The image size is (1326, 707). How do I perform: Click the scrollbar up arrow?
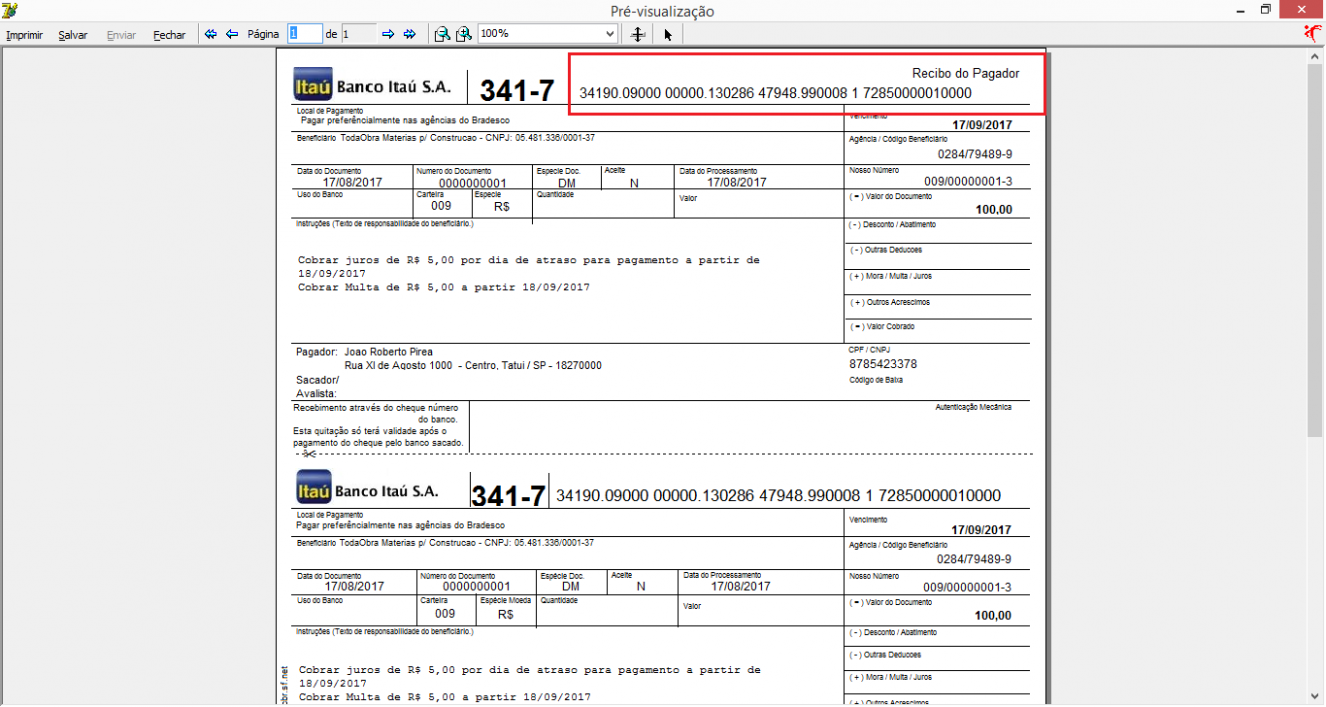[x=1316, y=58]
